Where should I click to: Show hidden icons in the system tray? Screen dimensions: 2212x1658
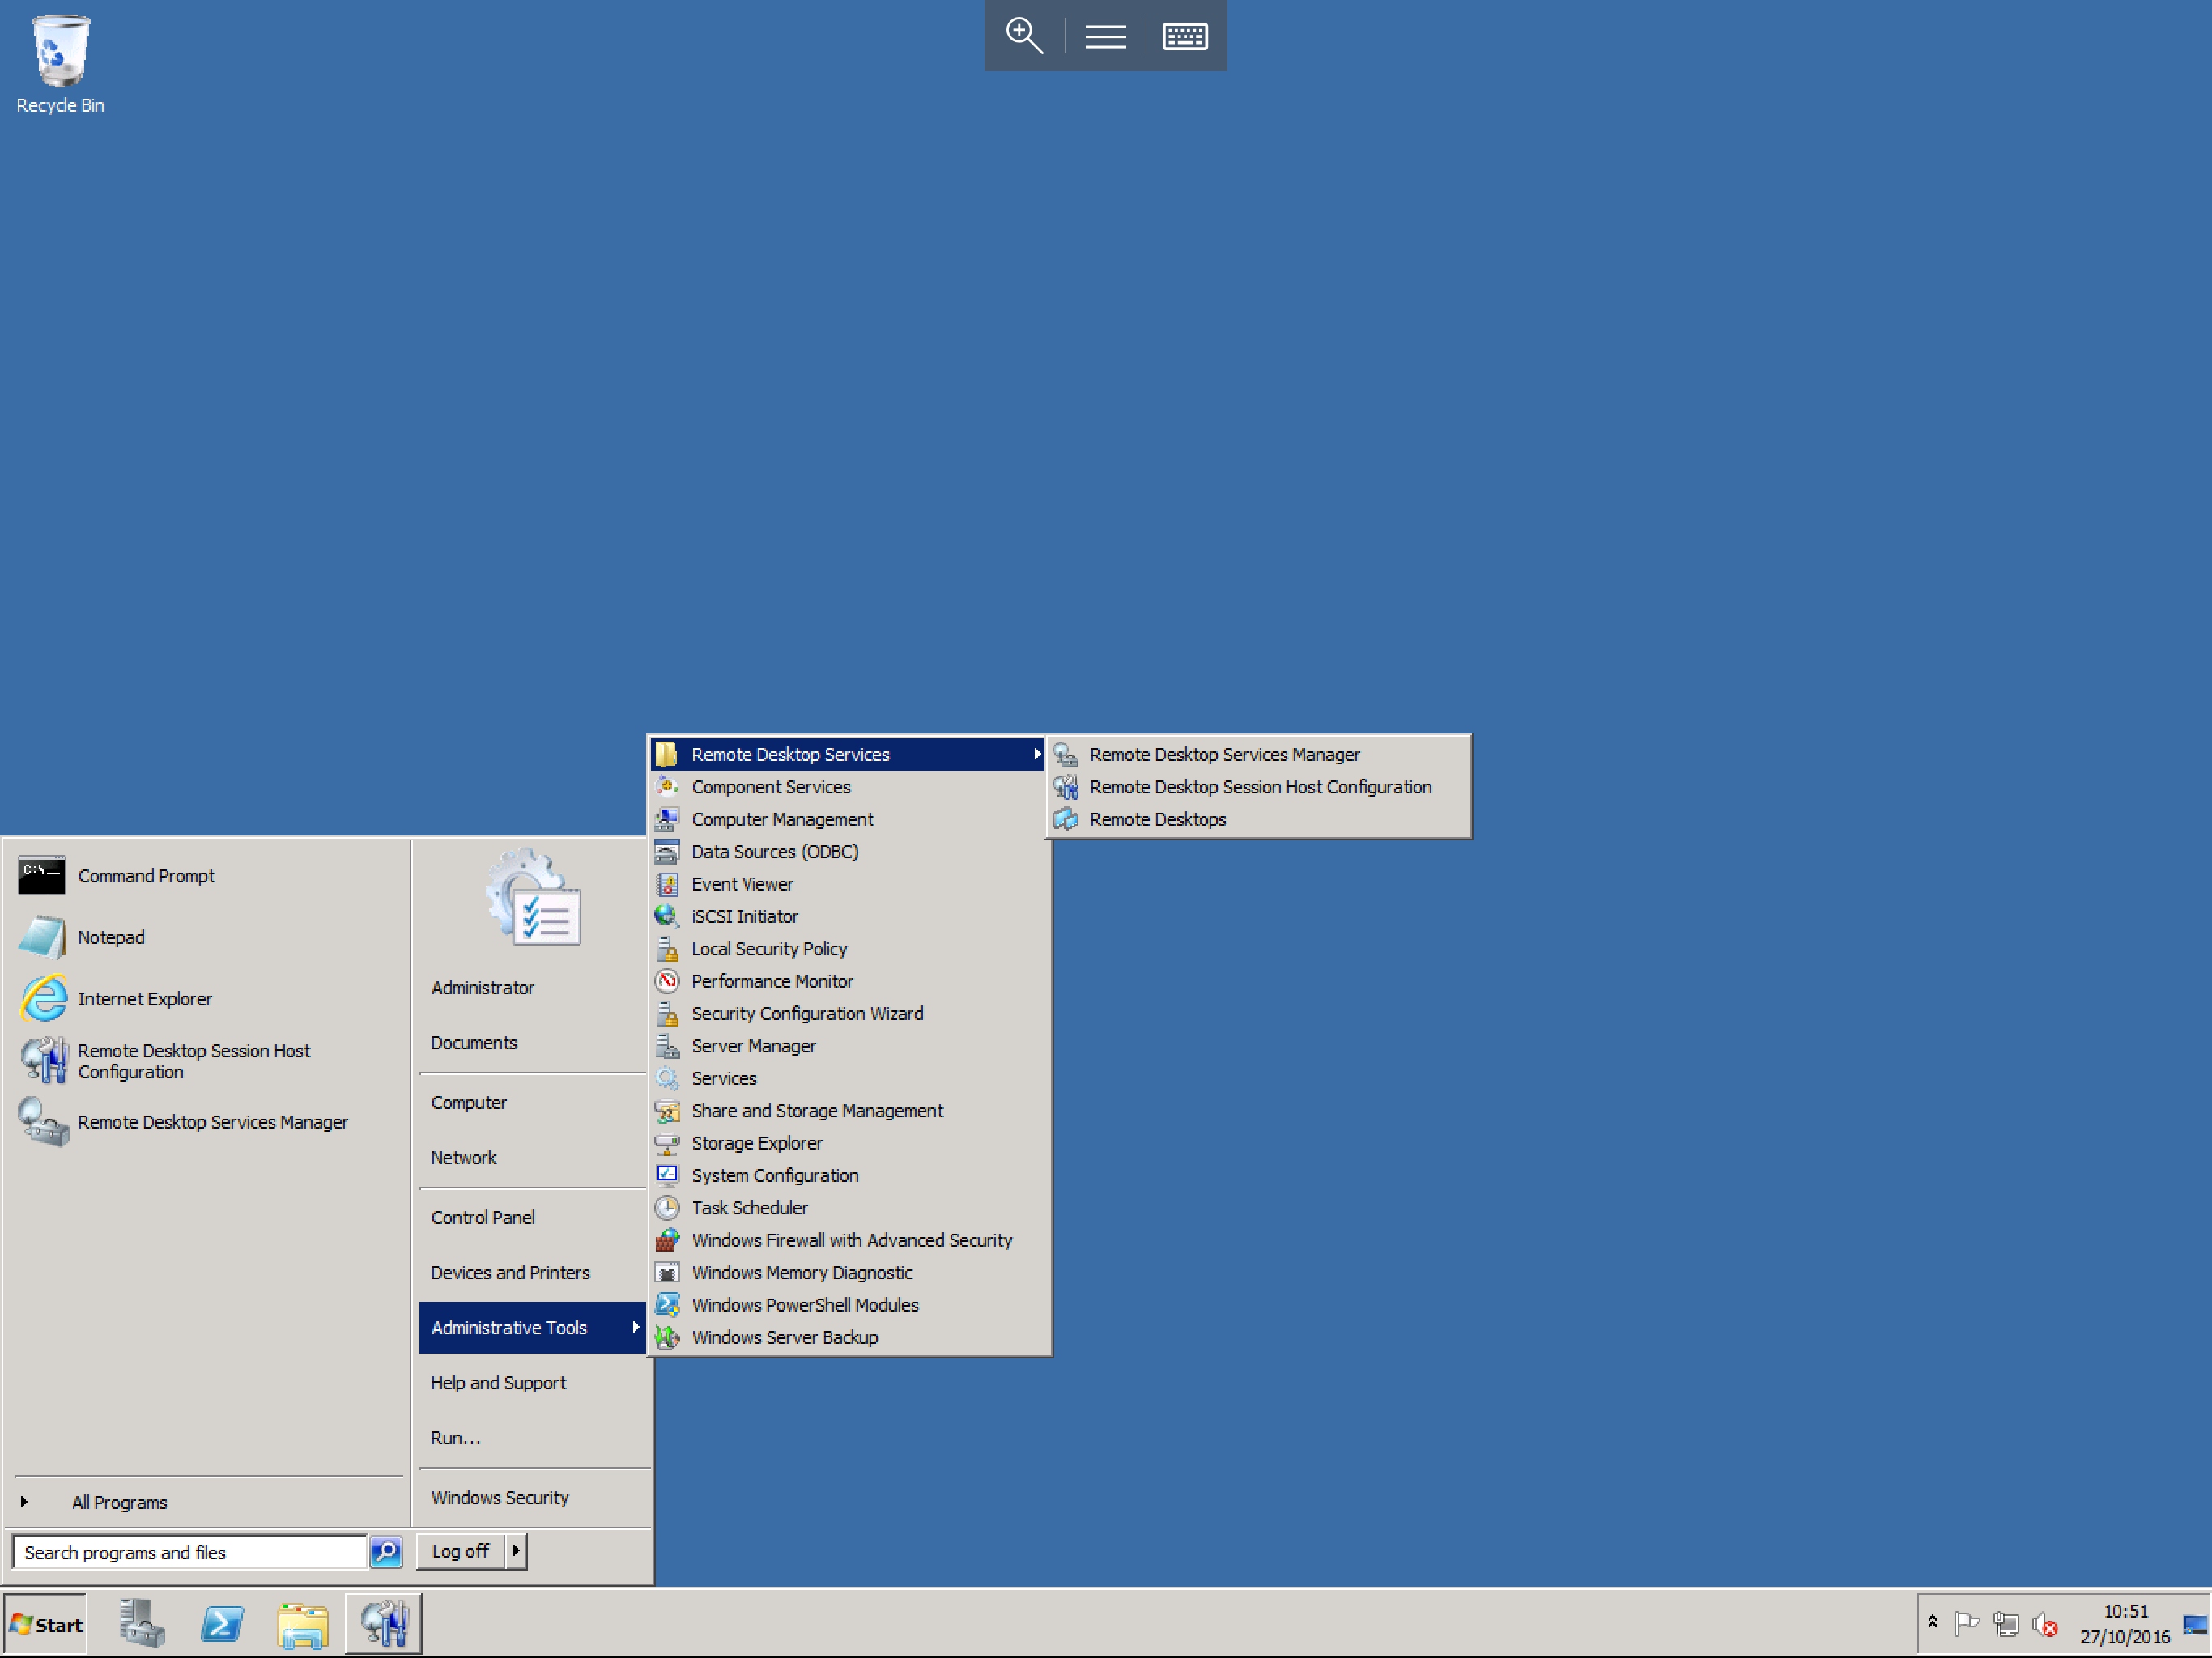click(x=1932, y=1622)
